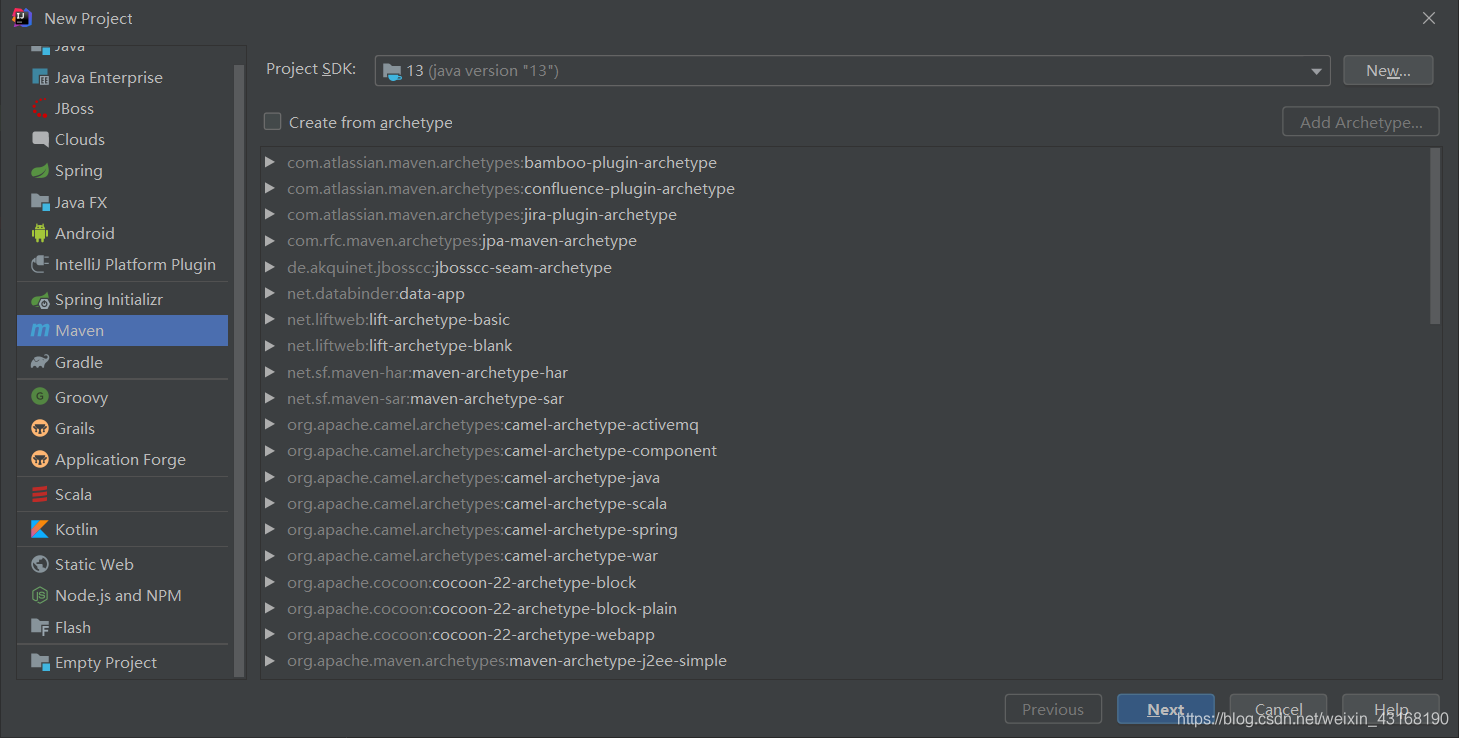Choose Kotlin project type label
Screen dimensions: 1459x738
point(76,529)
